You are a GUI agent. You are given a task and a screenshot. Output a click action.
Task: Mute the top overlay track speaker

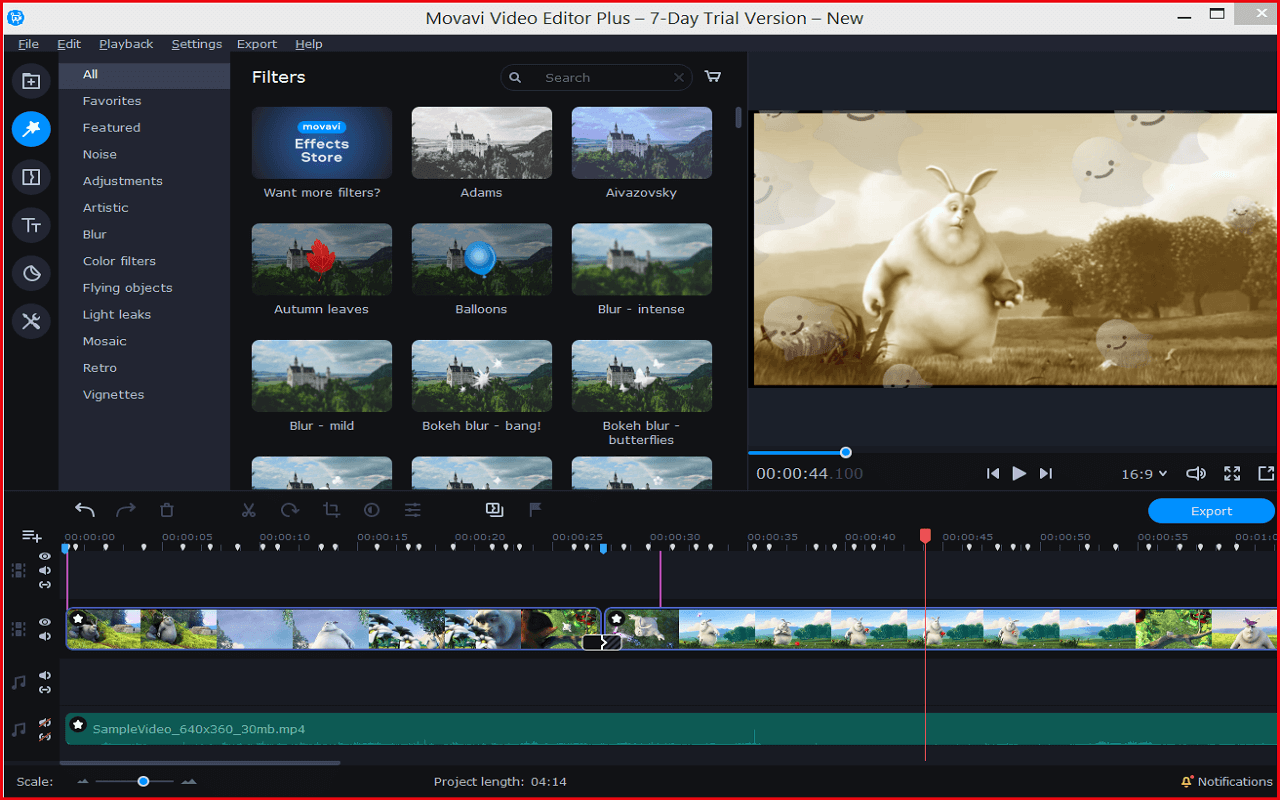[45, 571]
